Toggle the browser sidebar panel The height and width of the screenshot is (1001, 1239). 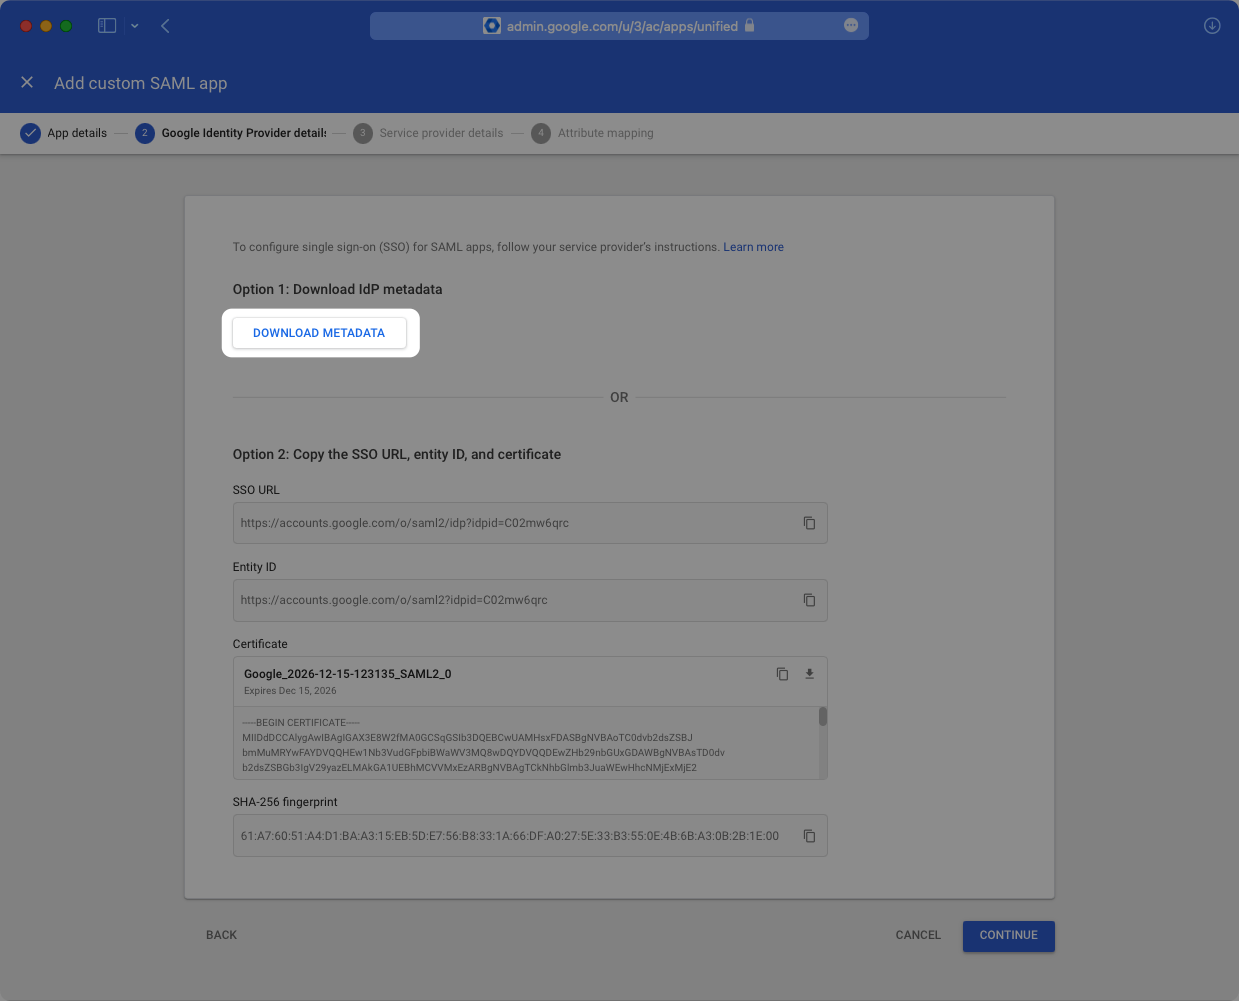tap(107, 26)
